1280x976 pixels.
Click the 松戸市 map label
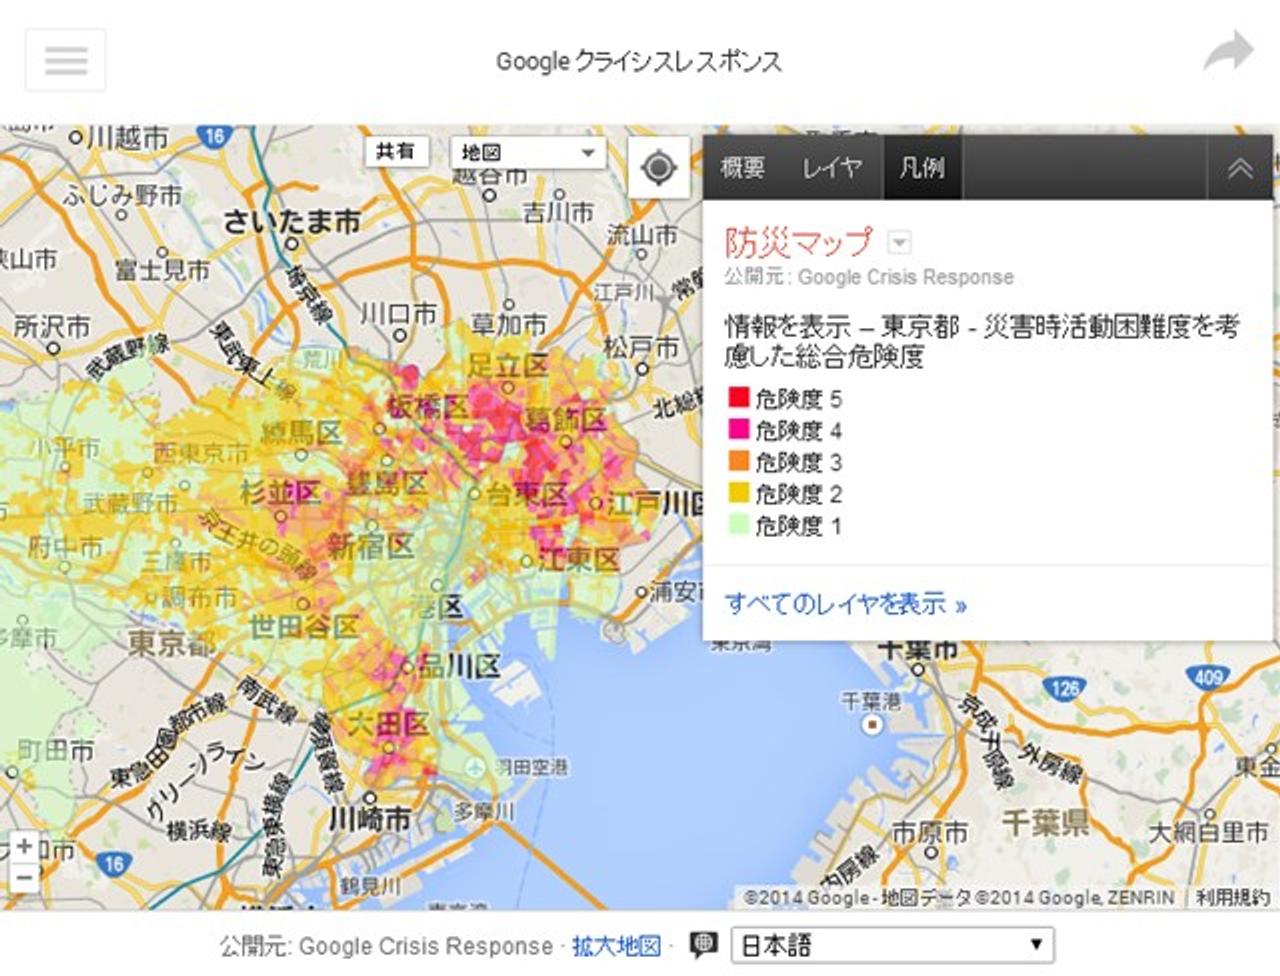[x=640, y=347]
